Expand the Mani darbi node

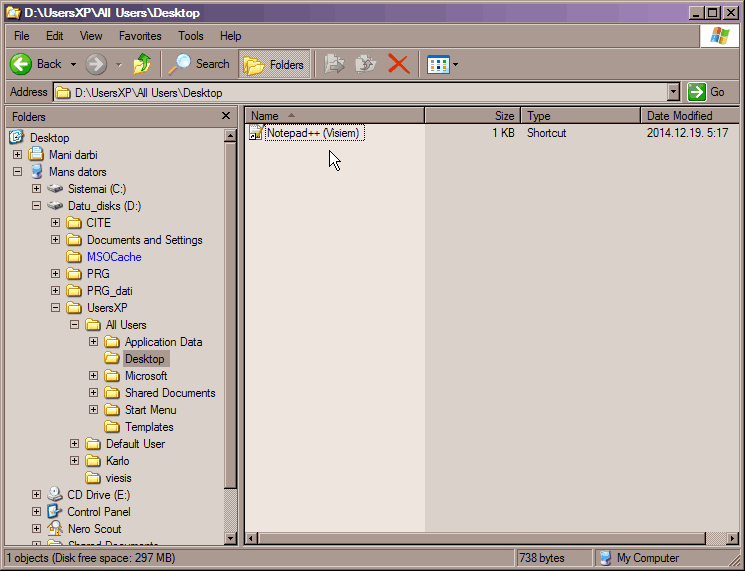point(18,155)
